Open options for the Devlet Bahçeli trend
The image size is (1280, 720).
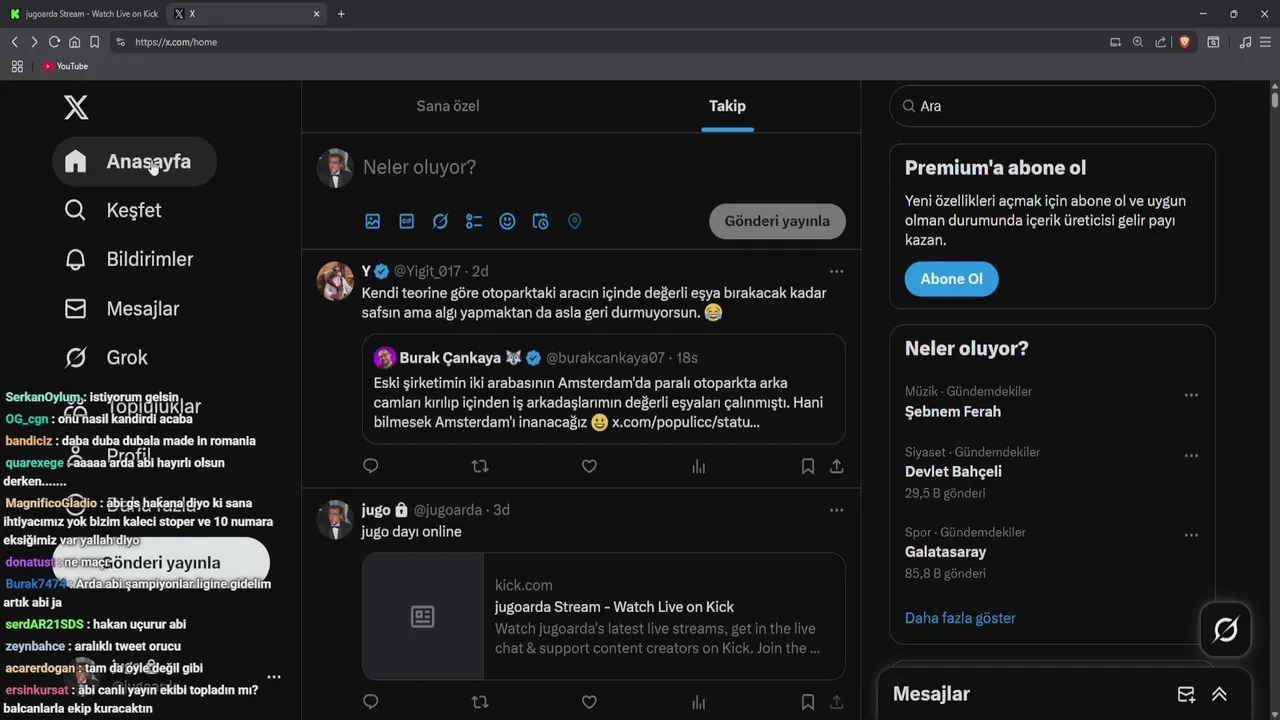pyautogui.click(x=1191, y=455)
